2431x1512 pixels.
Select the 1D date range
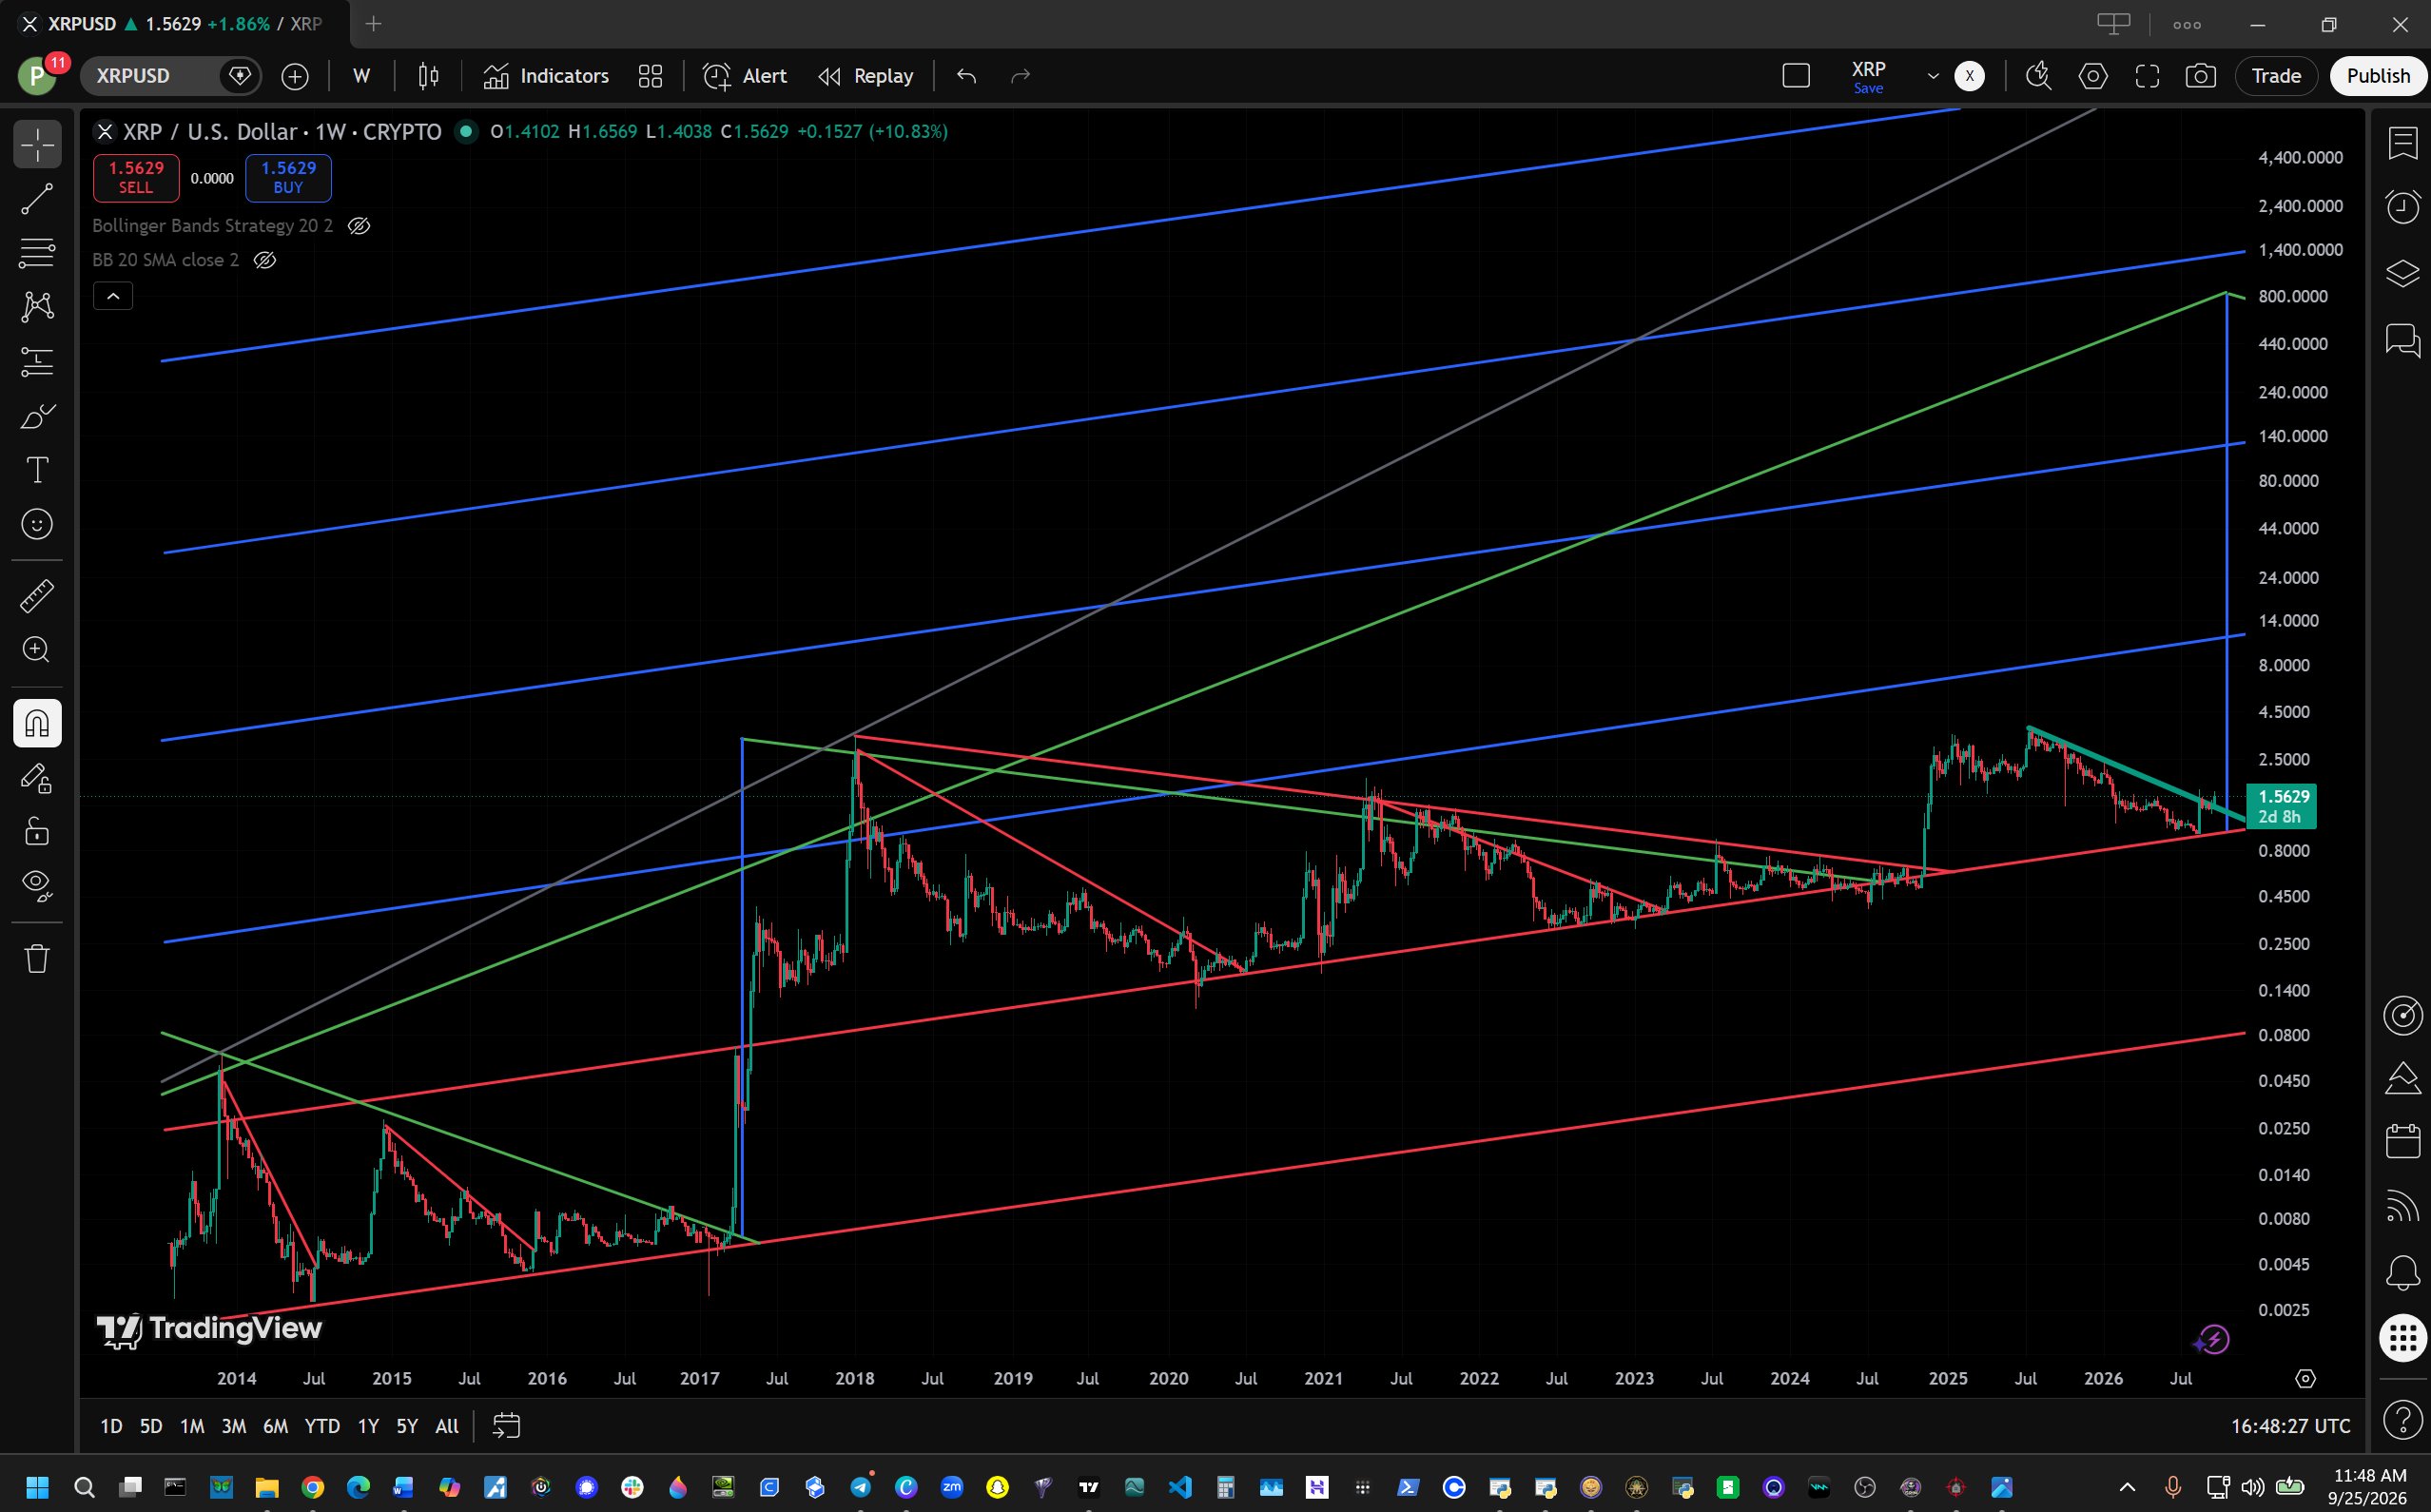111,1426
